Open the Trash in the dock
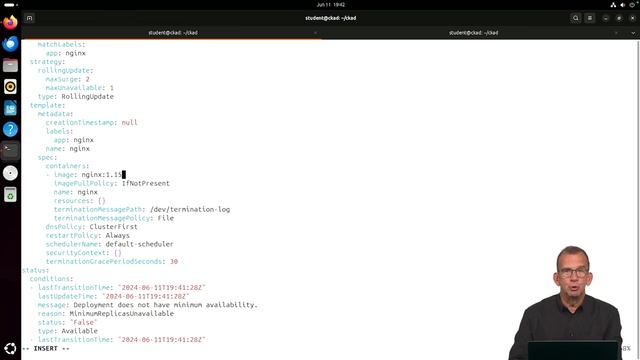The image size is (640, 360). tap(10, 195)
